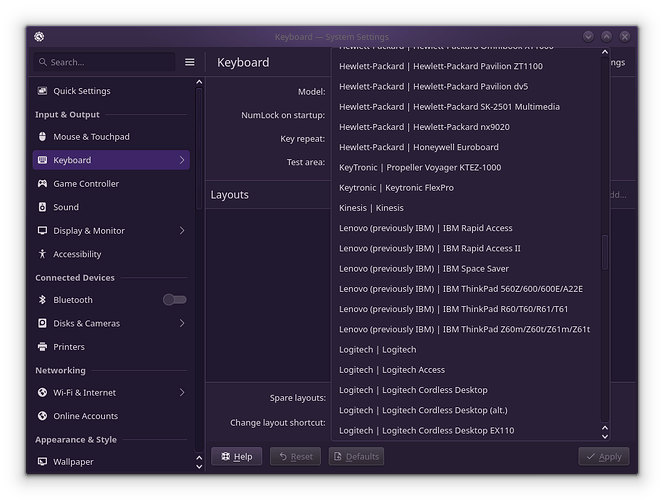Click the Mouse & Touchpad icon
The image size is (664, 500).
[x=42, y=136]
